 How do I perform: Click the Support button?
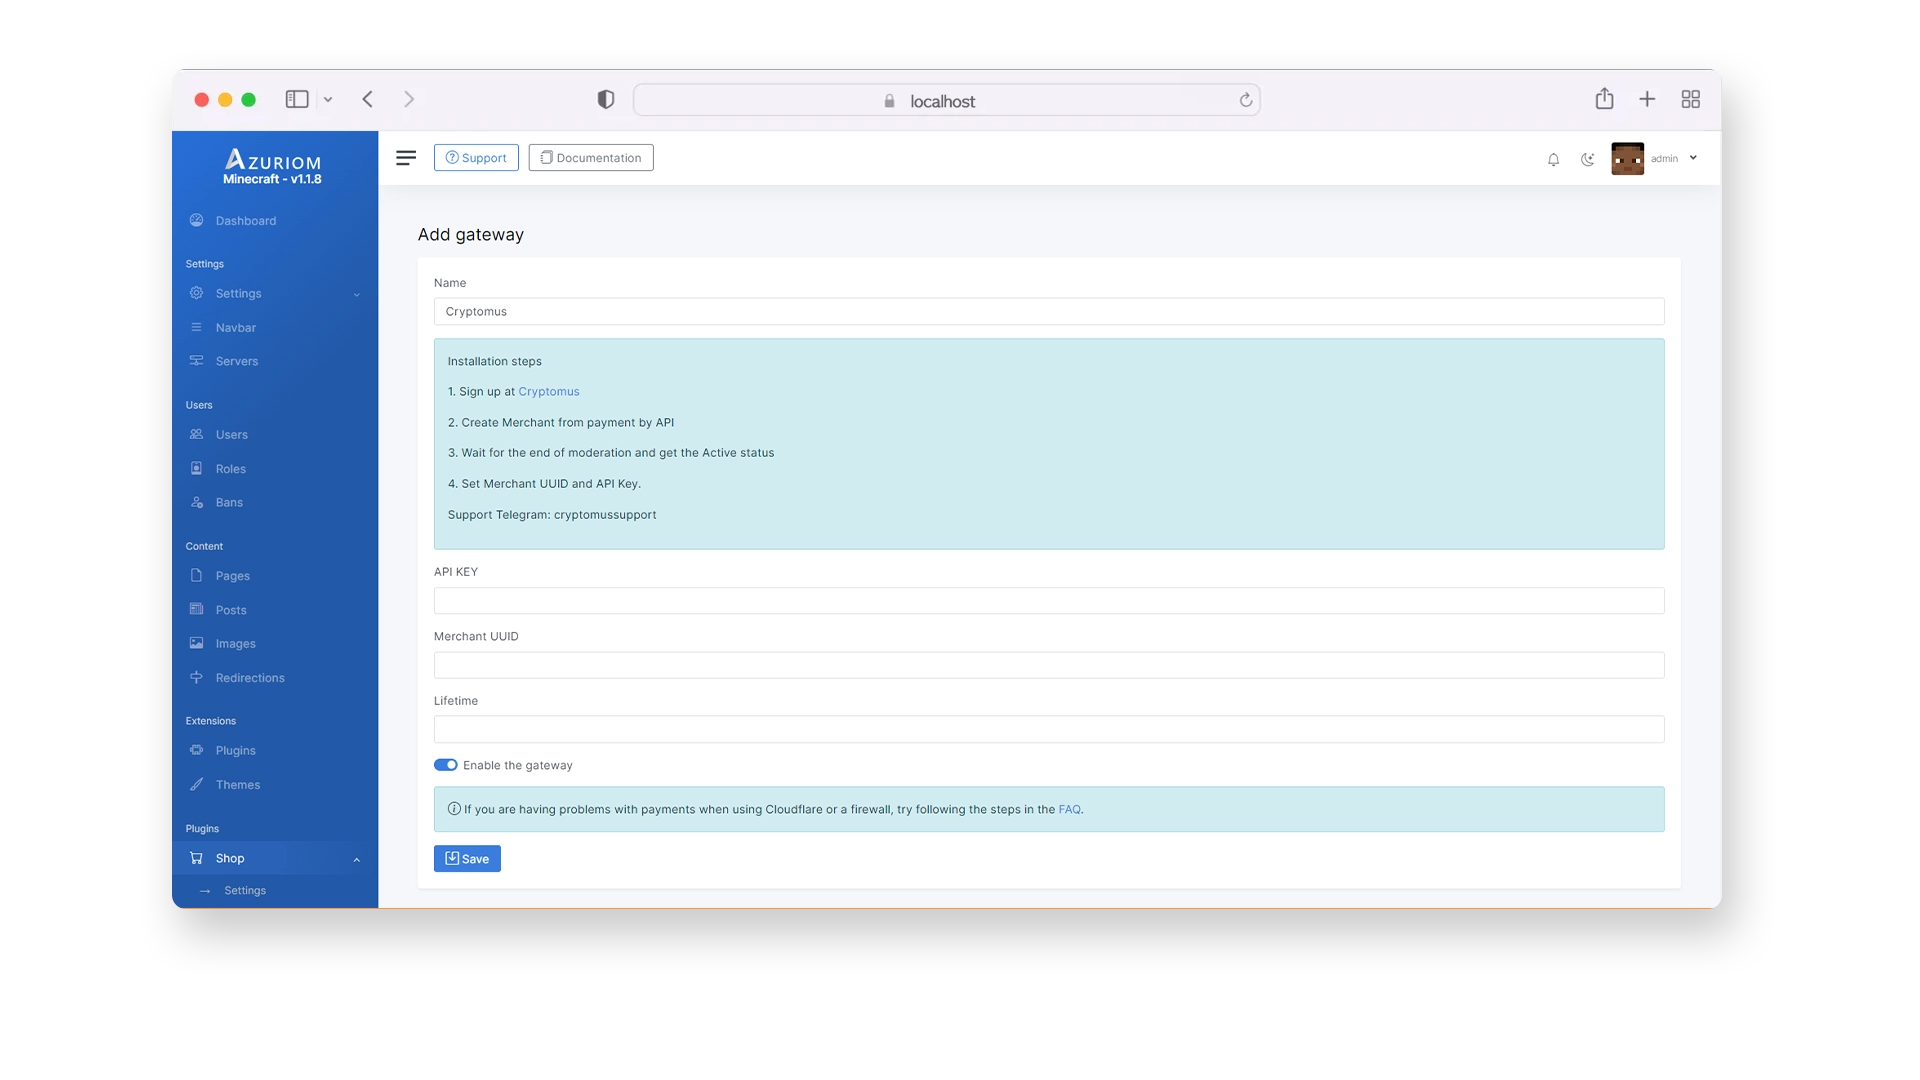pos(476,158)
